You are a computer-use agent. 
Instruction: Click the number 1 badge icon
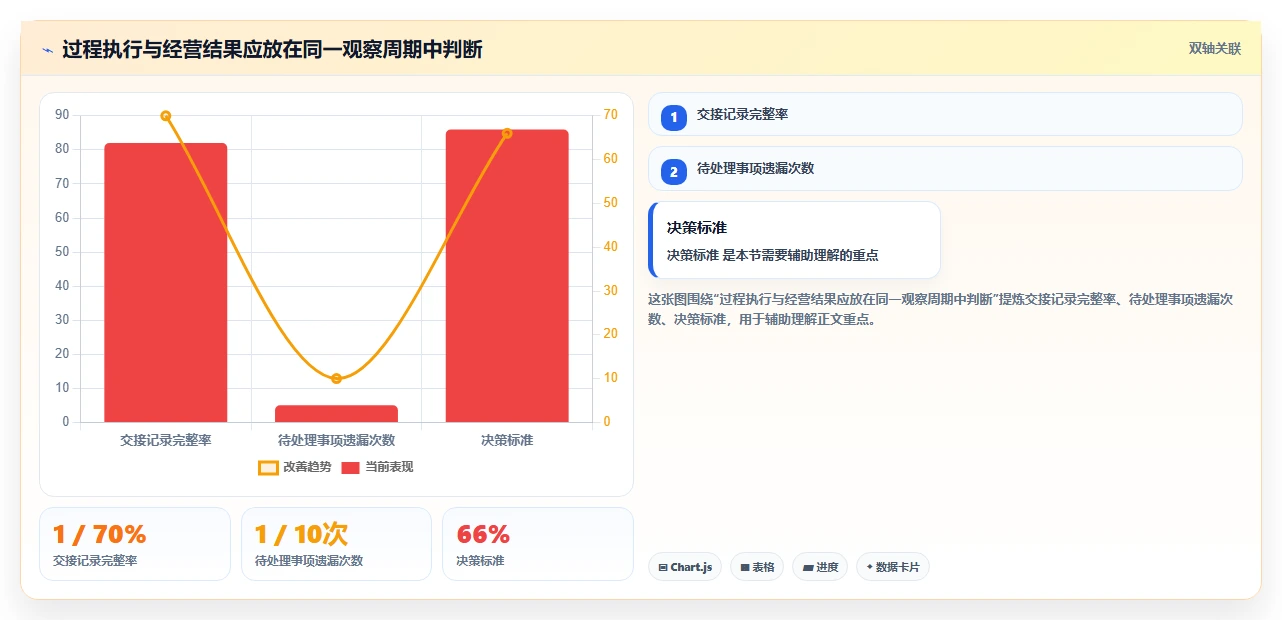673,117
